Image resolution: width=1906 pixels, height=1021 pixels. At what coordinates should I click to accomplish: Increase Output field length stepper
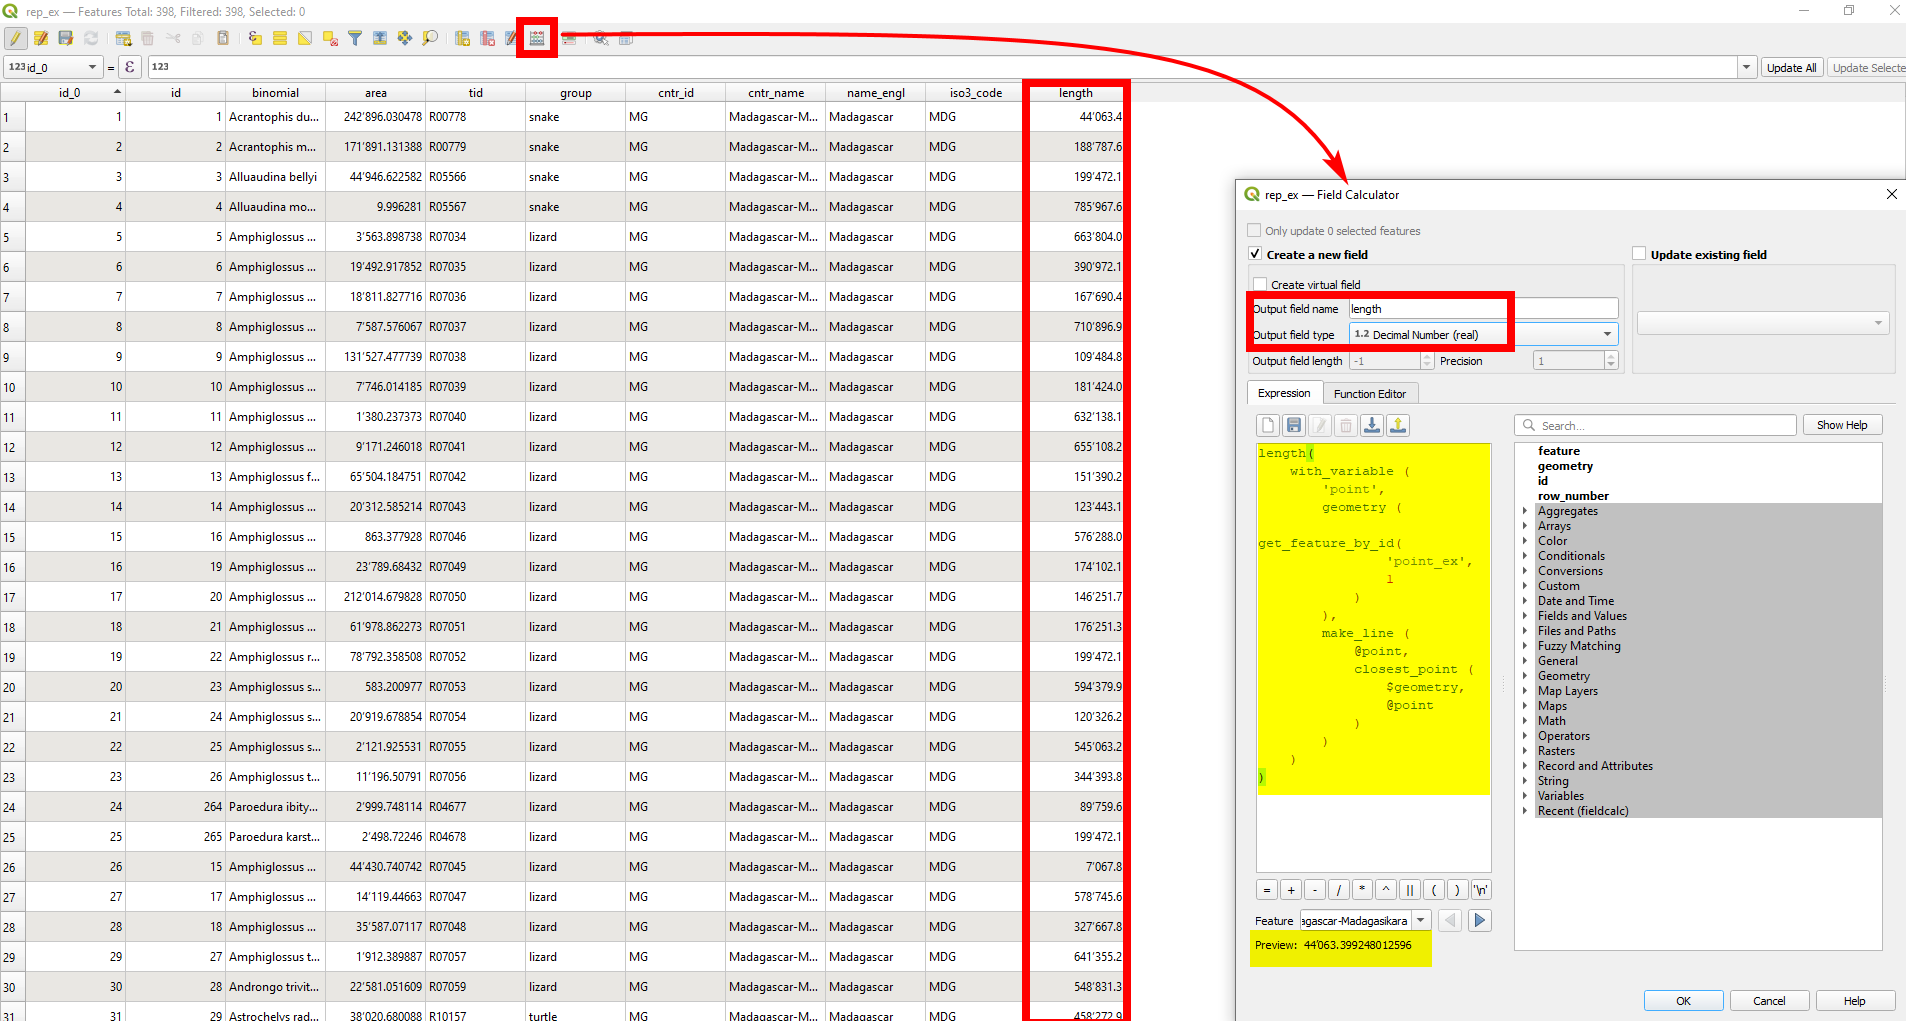click(x=1427, y=357)
